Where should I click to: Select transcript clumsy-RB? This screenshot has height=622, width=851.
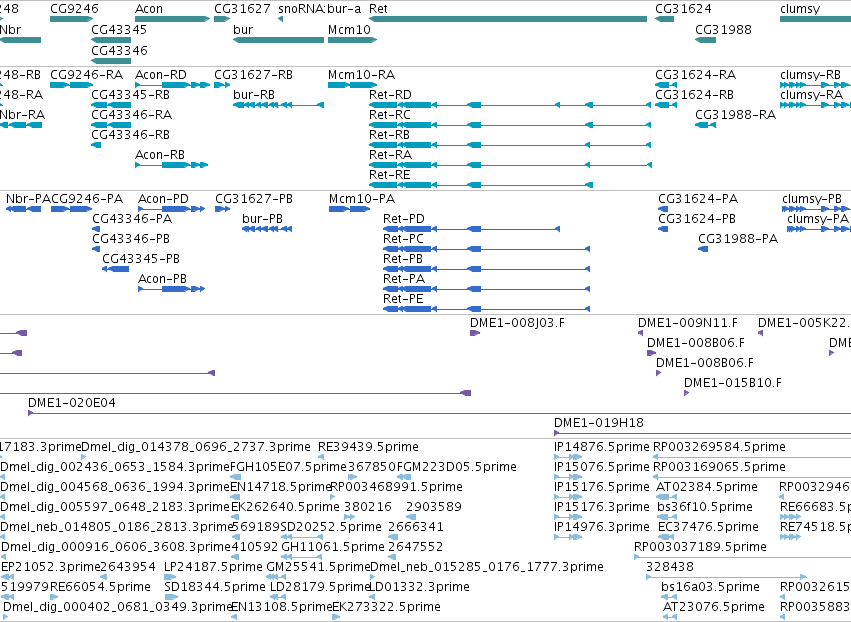(810, 74)
